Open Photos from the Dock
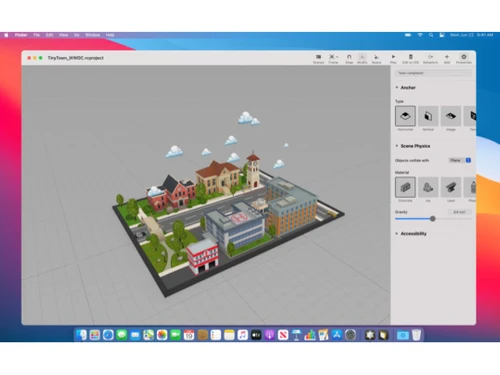Image resolution: width=500 pixels, height=375 pixels. click(162, 335)
